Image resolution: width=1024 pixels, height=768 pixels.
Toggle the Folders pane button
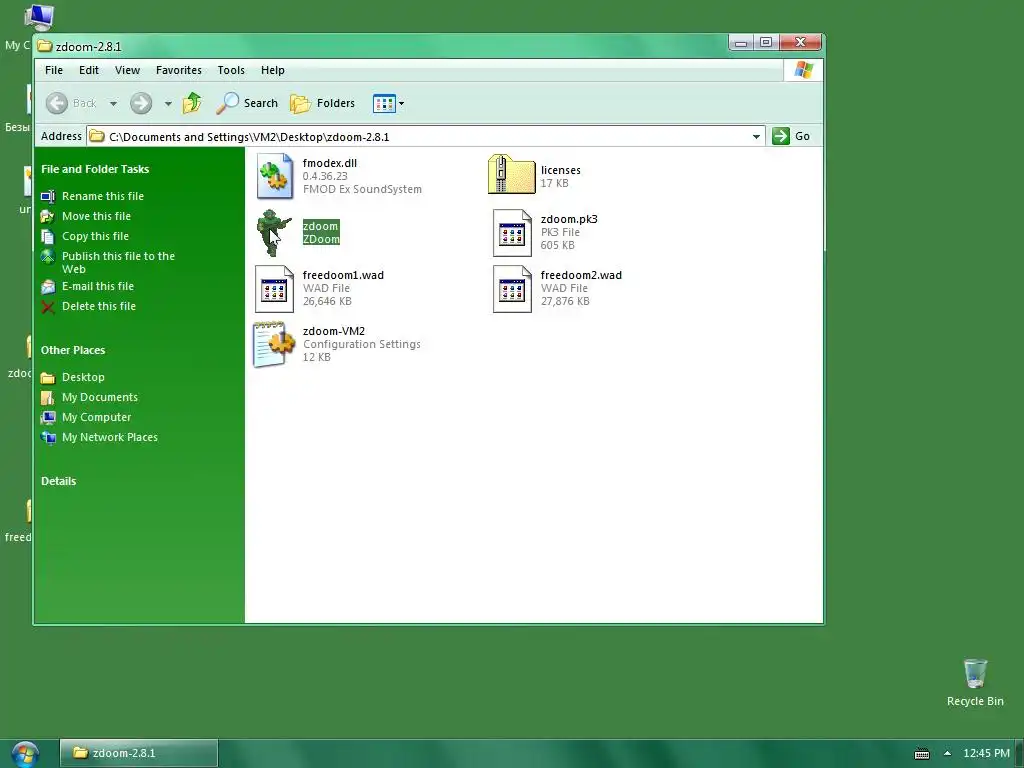[323, 103]
